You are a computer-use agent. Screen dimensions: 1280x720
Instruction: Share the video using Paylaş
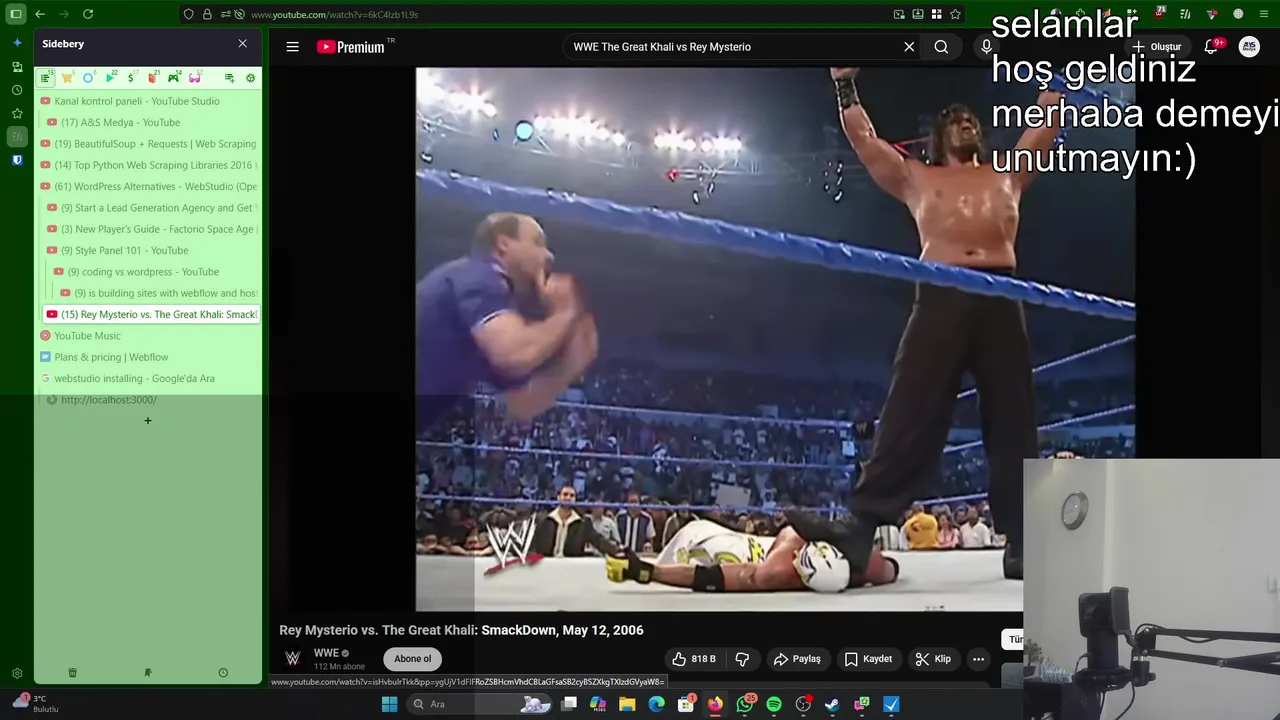tap(797, 659)
